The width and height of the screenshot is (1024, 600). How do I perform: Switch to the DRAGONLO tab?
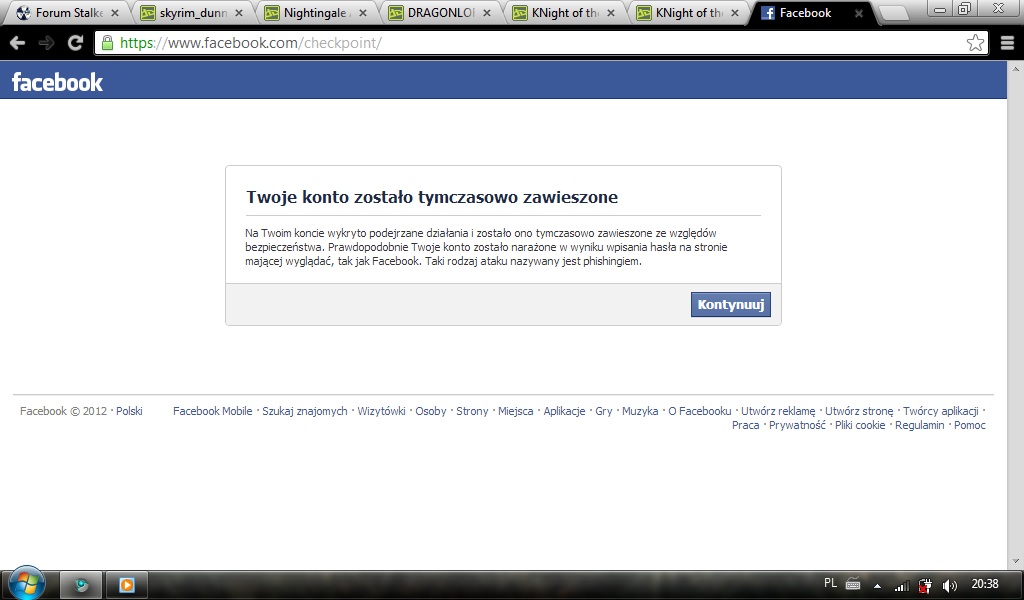(x=440, y=13)
